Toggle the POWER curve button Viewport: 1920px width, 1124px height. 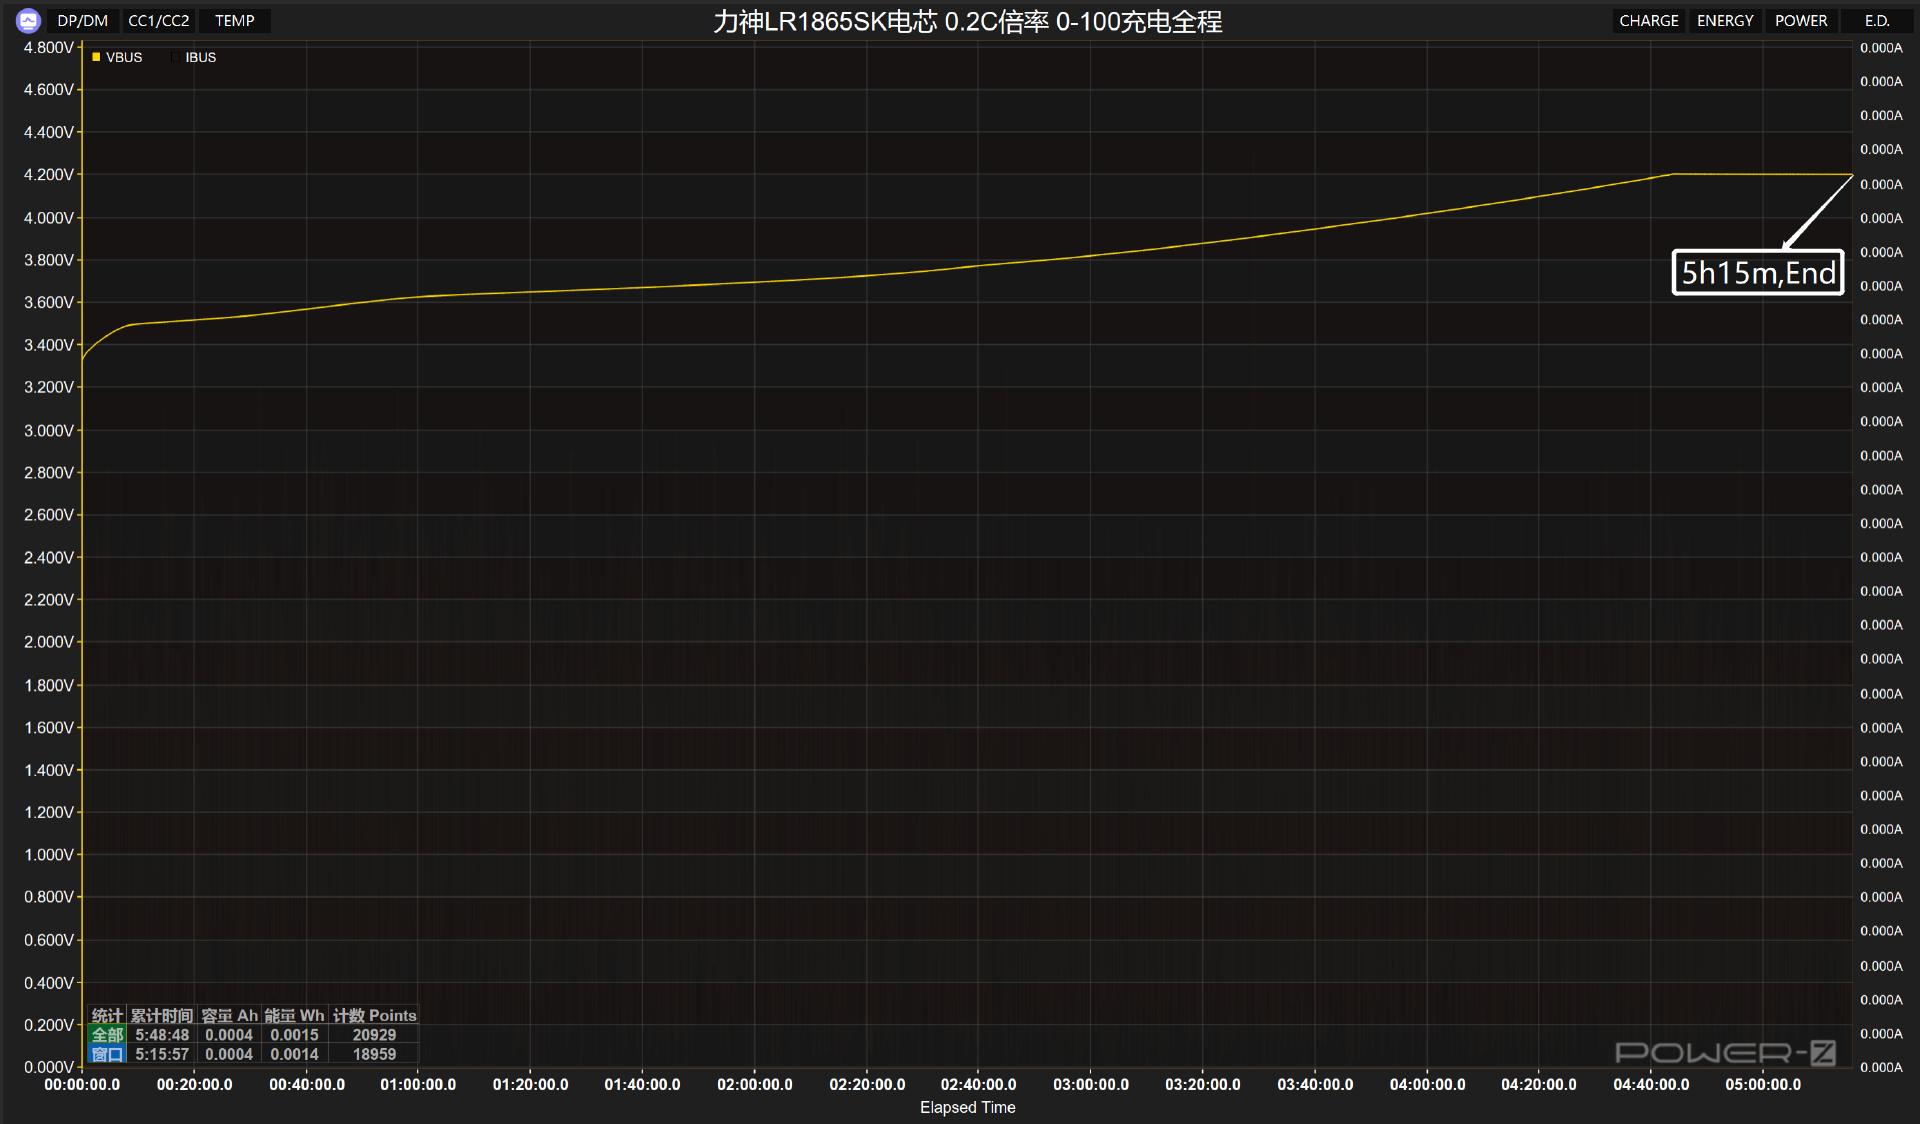click(x=1801, y=21)
